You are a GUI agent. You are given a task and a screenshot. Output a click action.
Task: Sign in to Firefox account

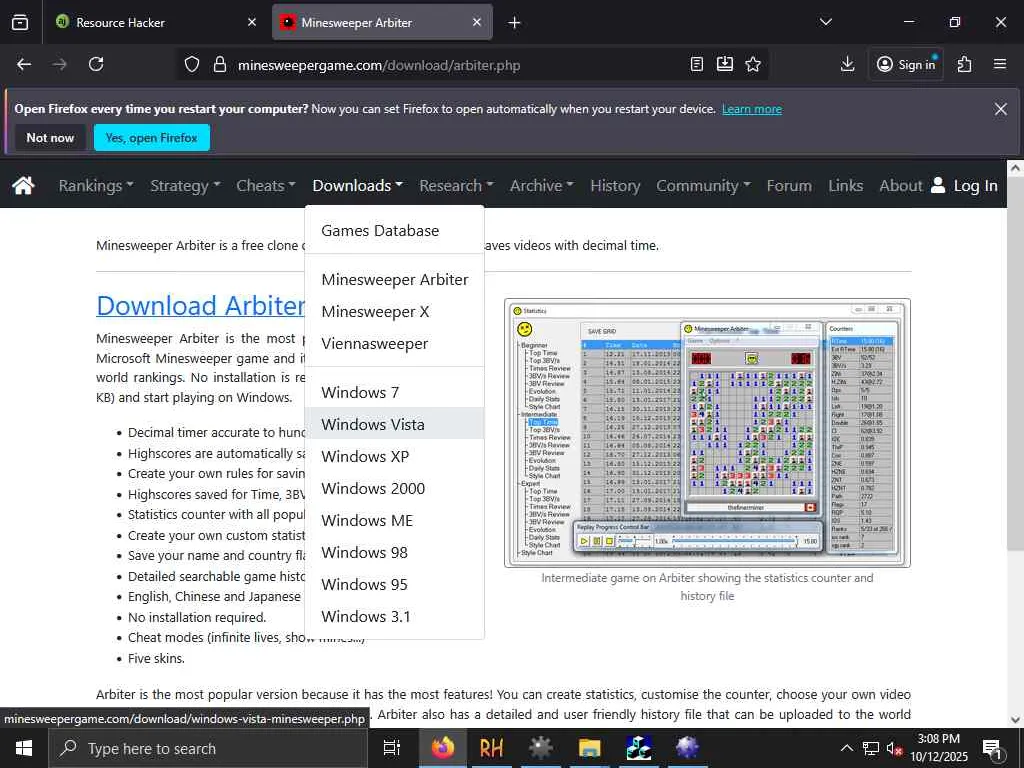[x=906, y=64]
